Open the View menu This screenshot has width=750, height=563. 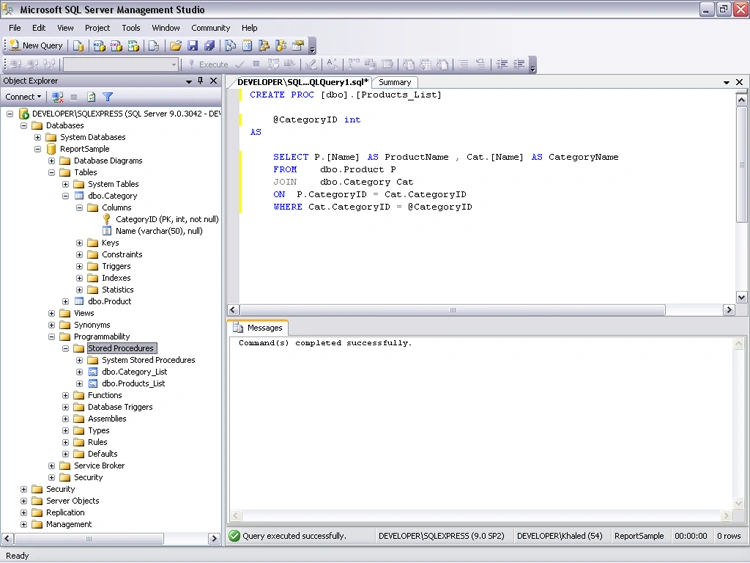pyautogui.click(x=66, y=28)
